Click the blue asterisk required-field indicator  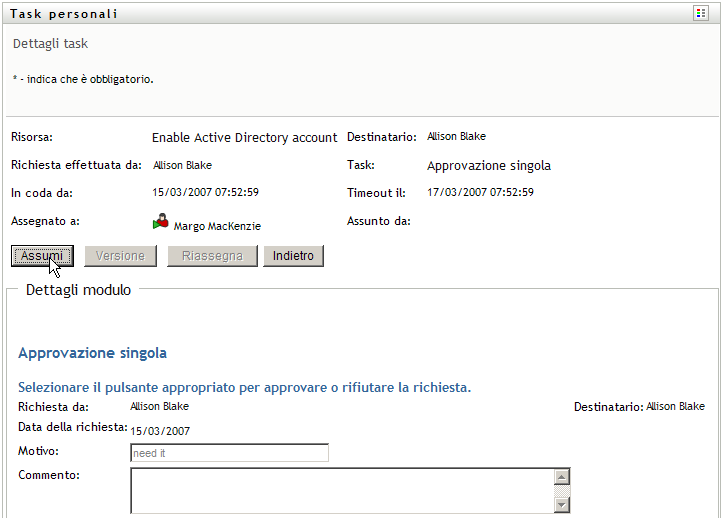(15, 79)
